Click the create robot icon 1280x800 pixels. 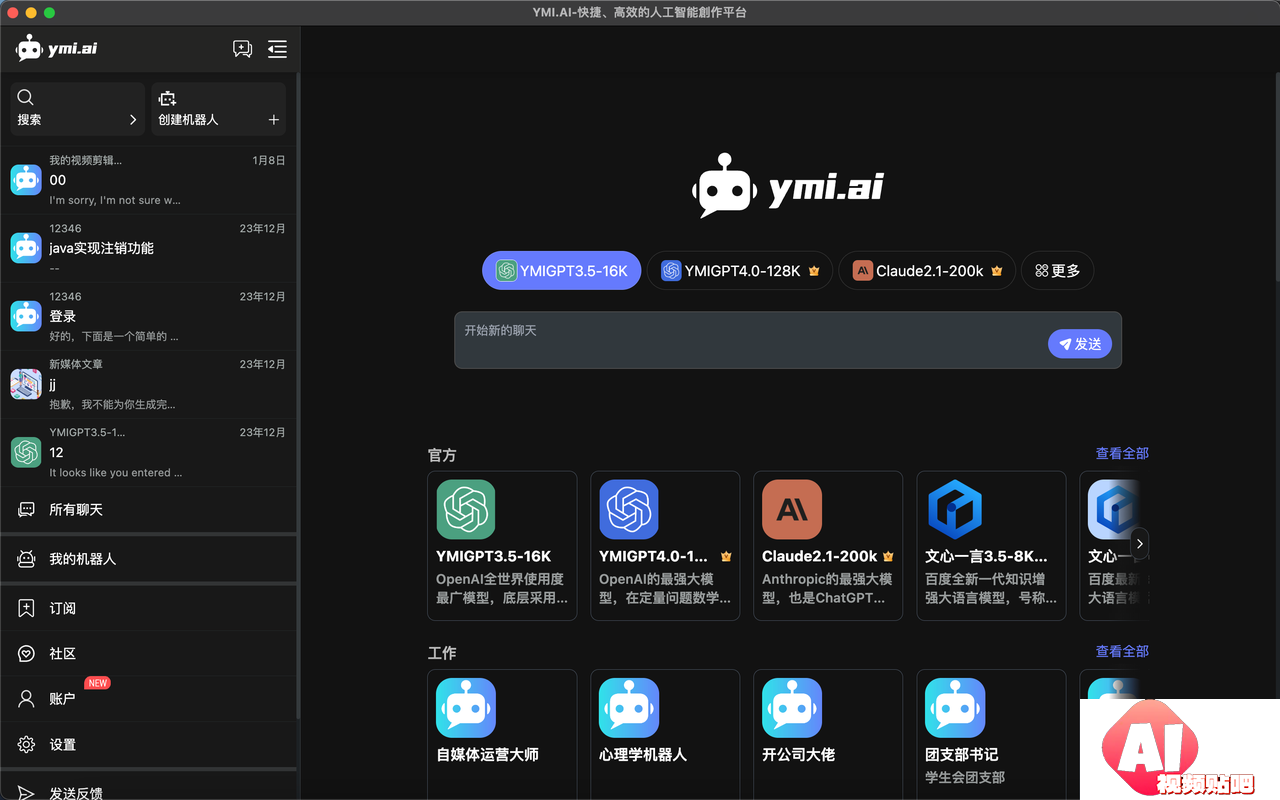(x=167, y=97)
